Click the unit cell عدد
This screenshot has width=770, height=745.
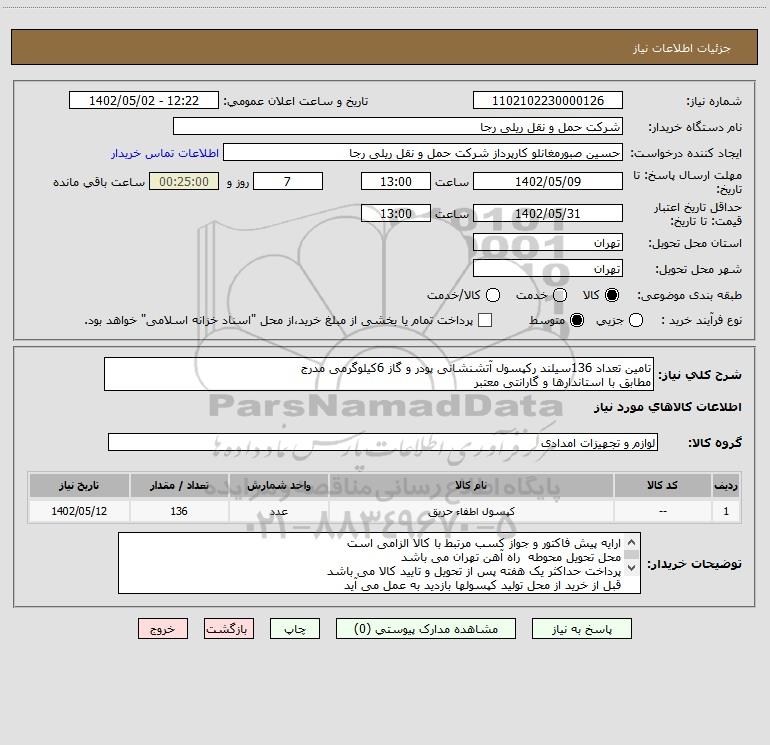point(278,511)
